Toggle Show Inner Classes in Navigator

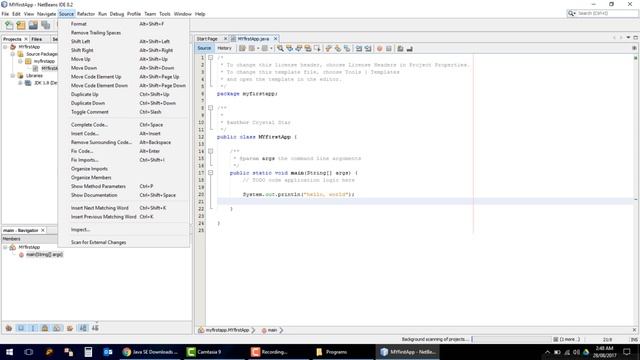(x=57, y=328)
